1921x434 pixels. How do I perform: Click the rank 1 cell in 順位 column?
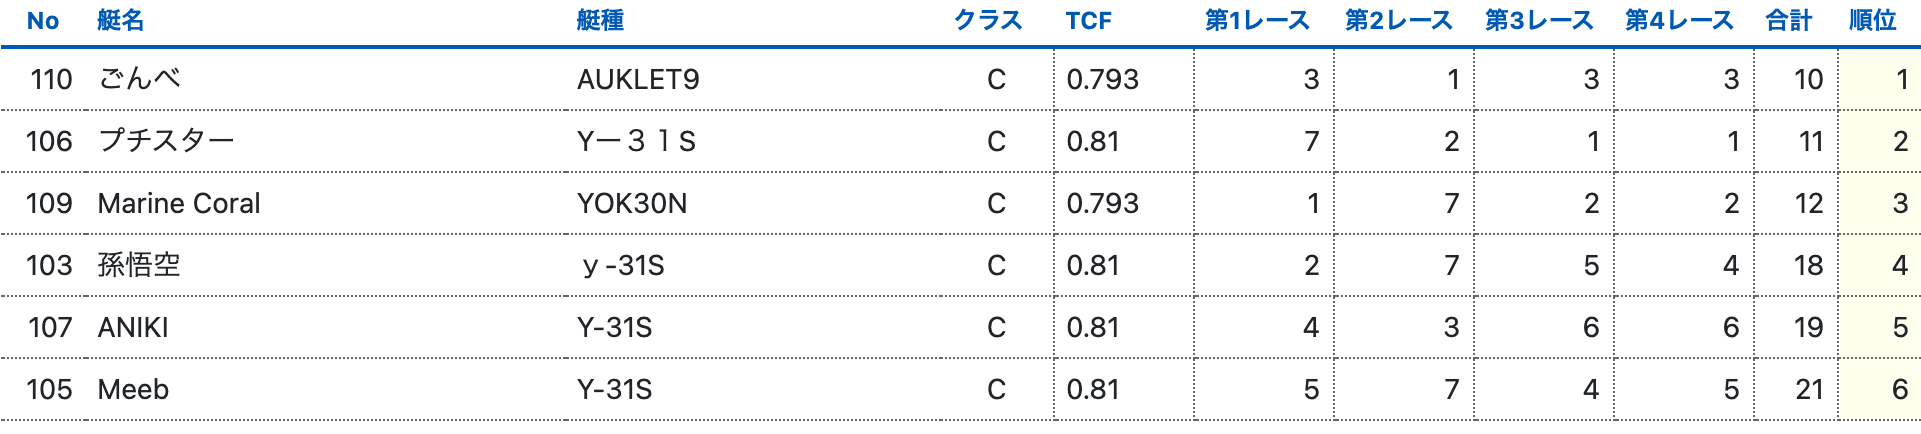pos(1901,79)
